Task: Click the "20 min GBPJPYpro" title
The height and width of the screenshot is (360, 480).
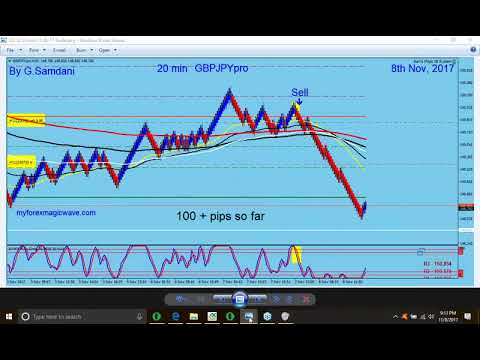Action: pyautogui.click(x=202, y=68)
